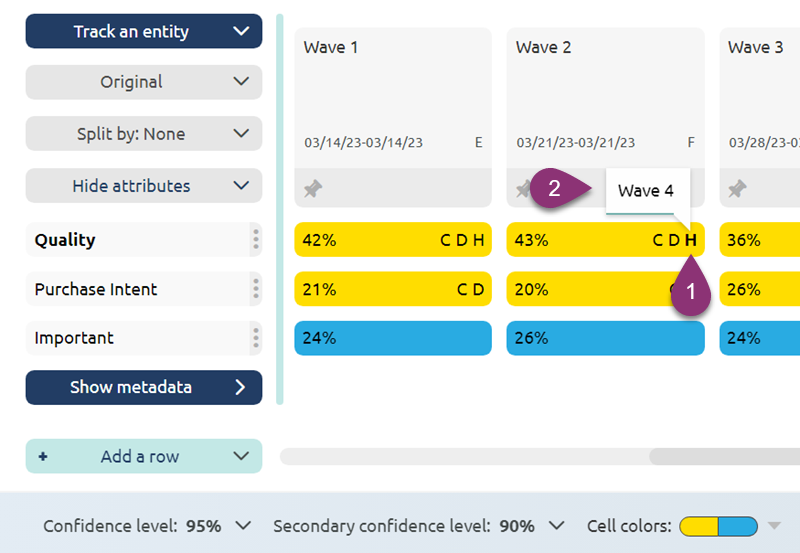Open the Split by: None dropdown
Screen dimensions: 800x553
pyautogui.click(x=143, y=134)
